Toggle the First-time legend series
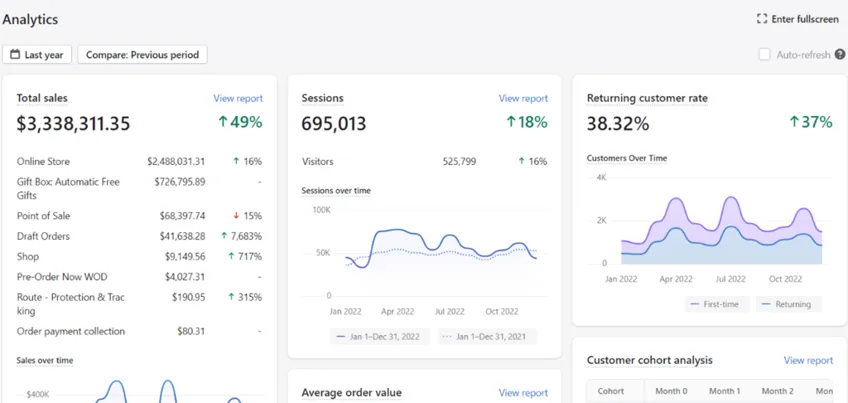 point(717,304)
